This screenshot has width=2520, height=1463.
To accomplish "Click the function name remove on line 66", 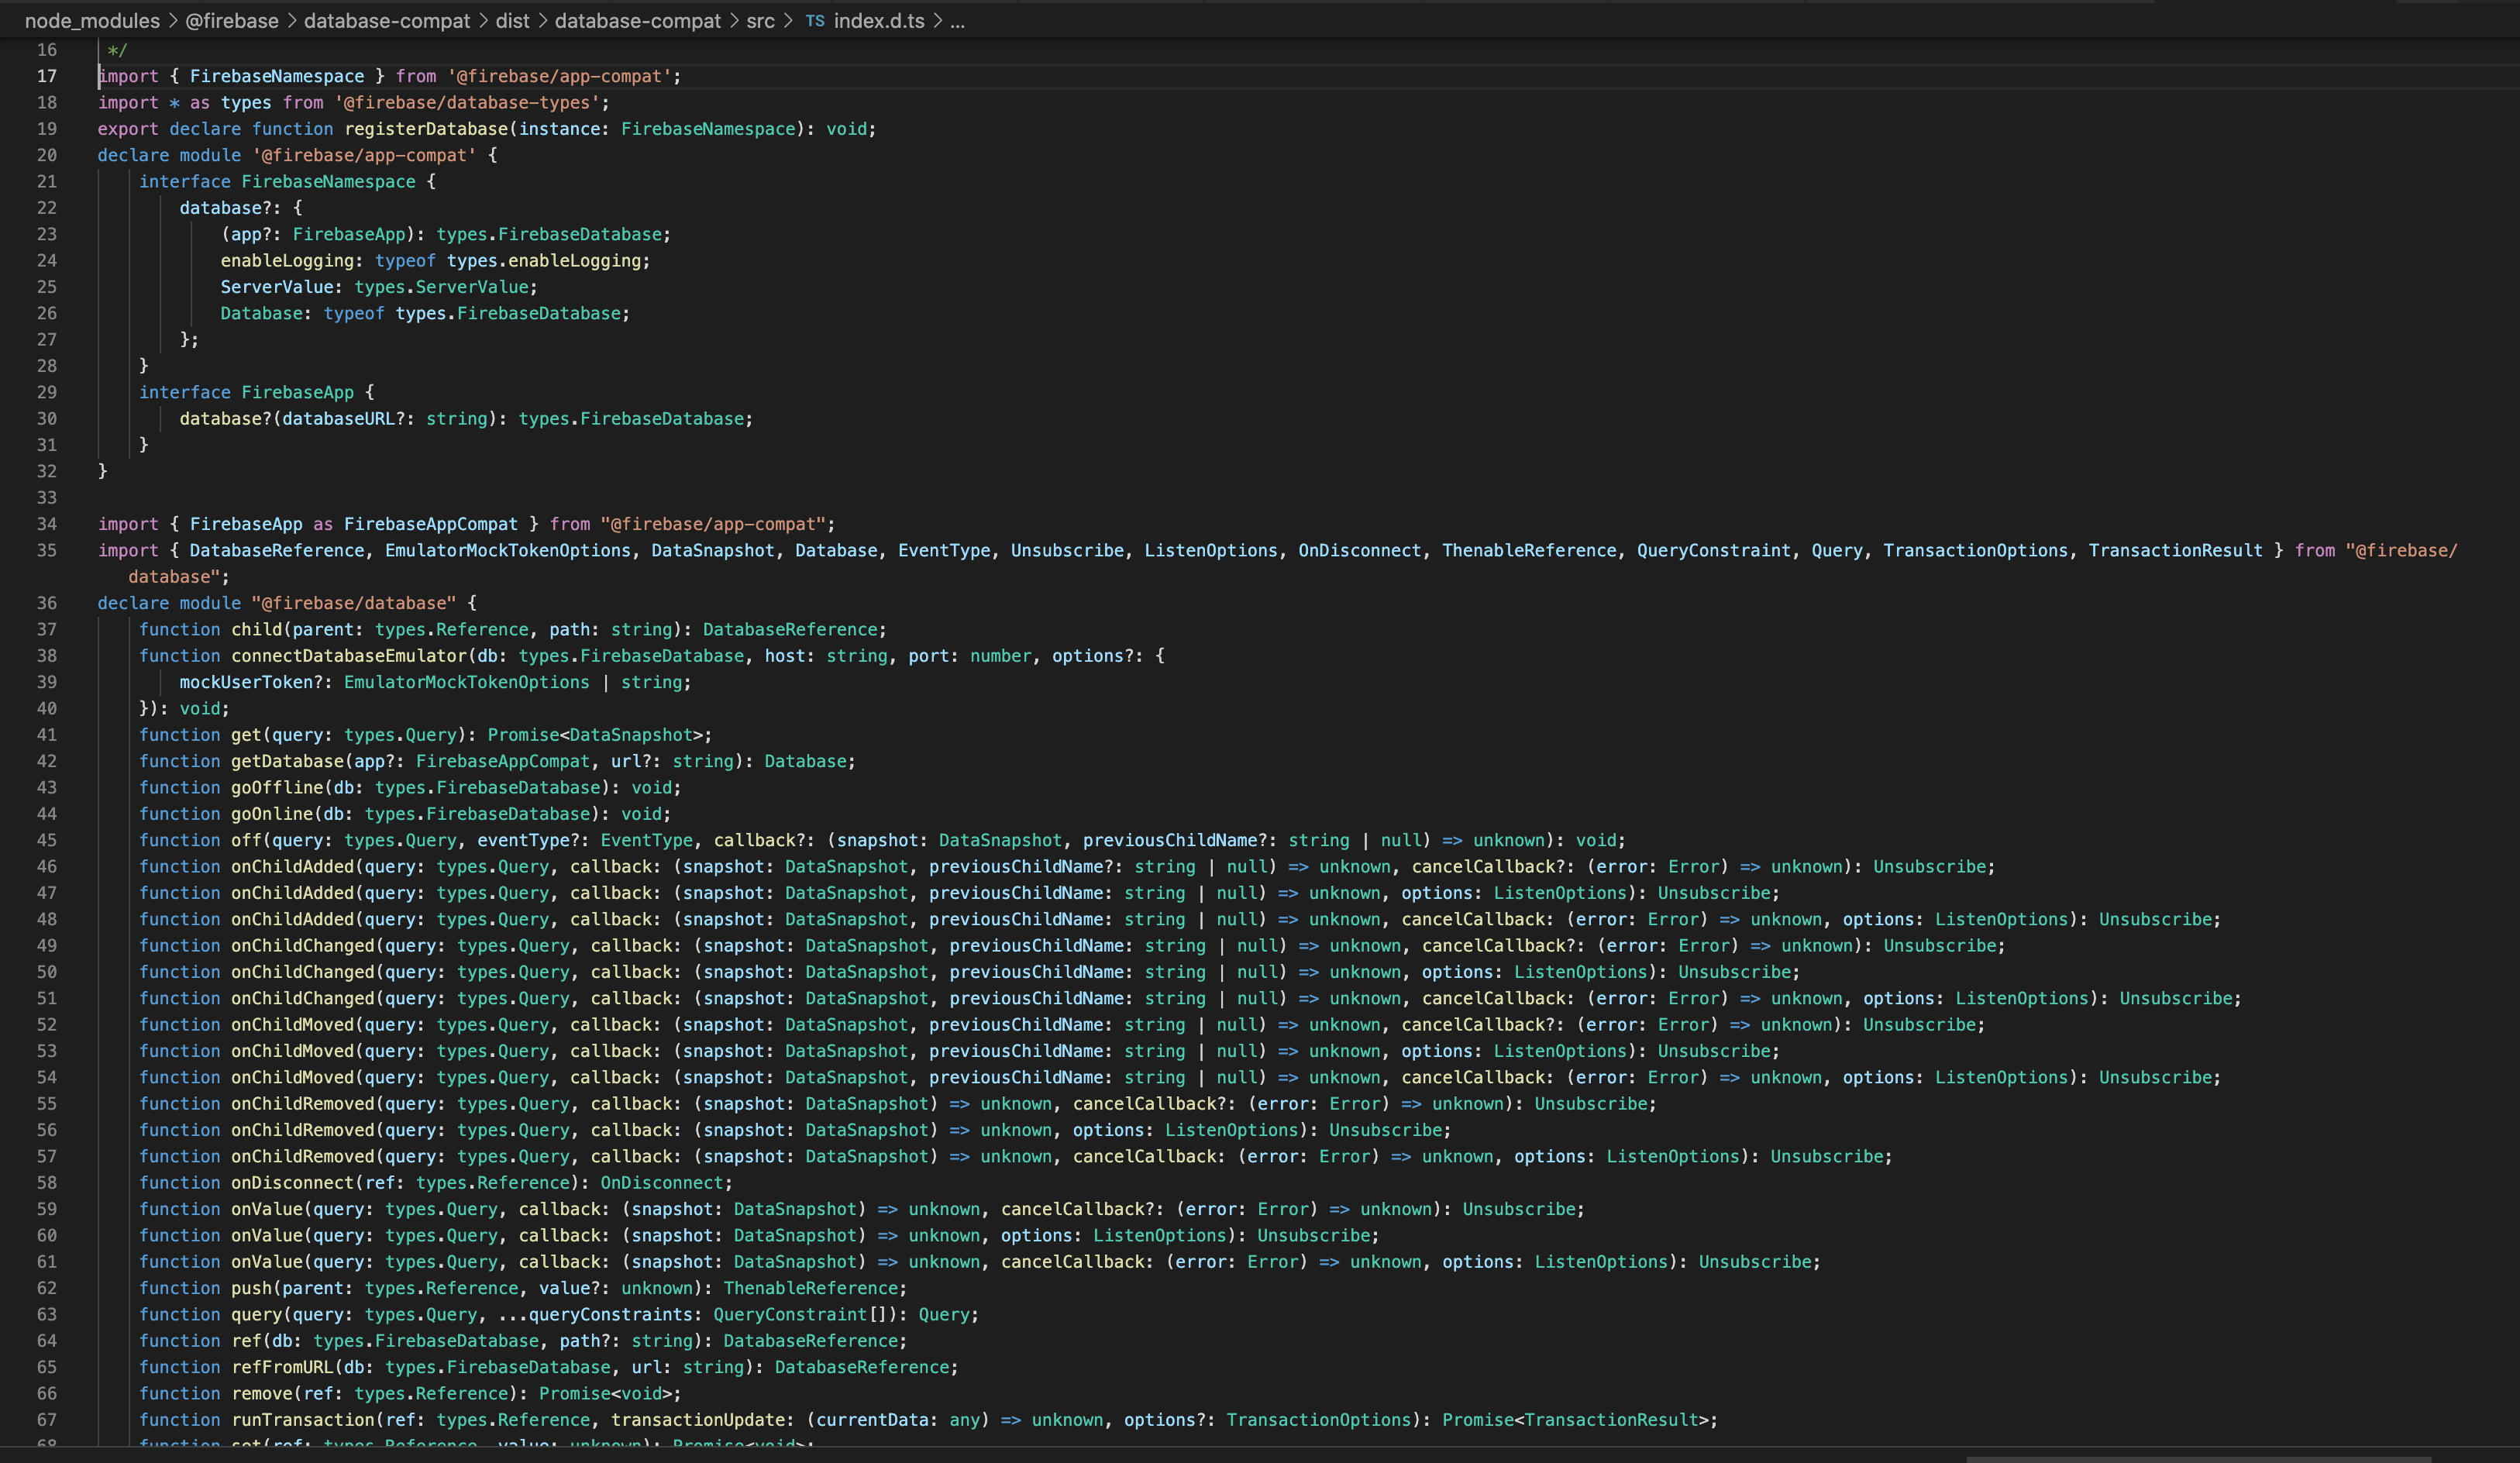I will [x=261, y=1393].
